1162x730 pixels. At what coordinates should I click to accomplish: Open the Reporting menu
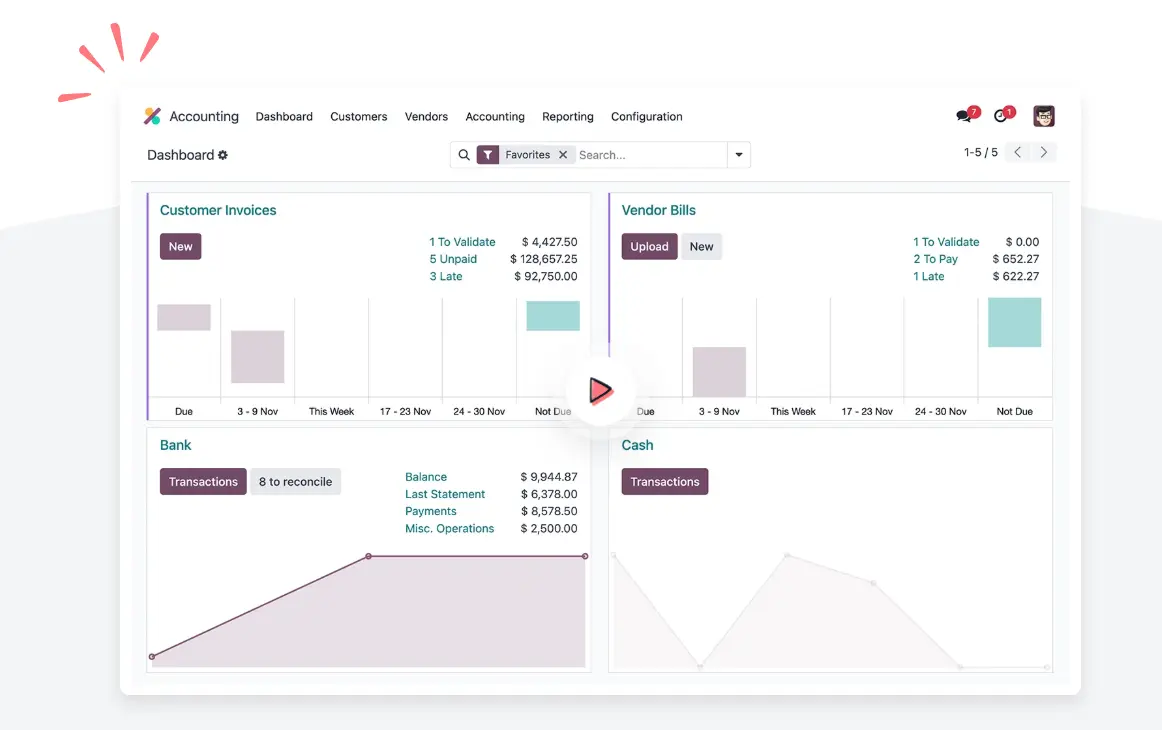[567, 117]
